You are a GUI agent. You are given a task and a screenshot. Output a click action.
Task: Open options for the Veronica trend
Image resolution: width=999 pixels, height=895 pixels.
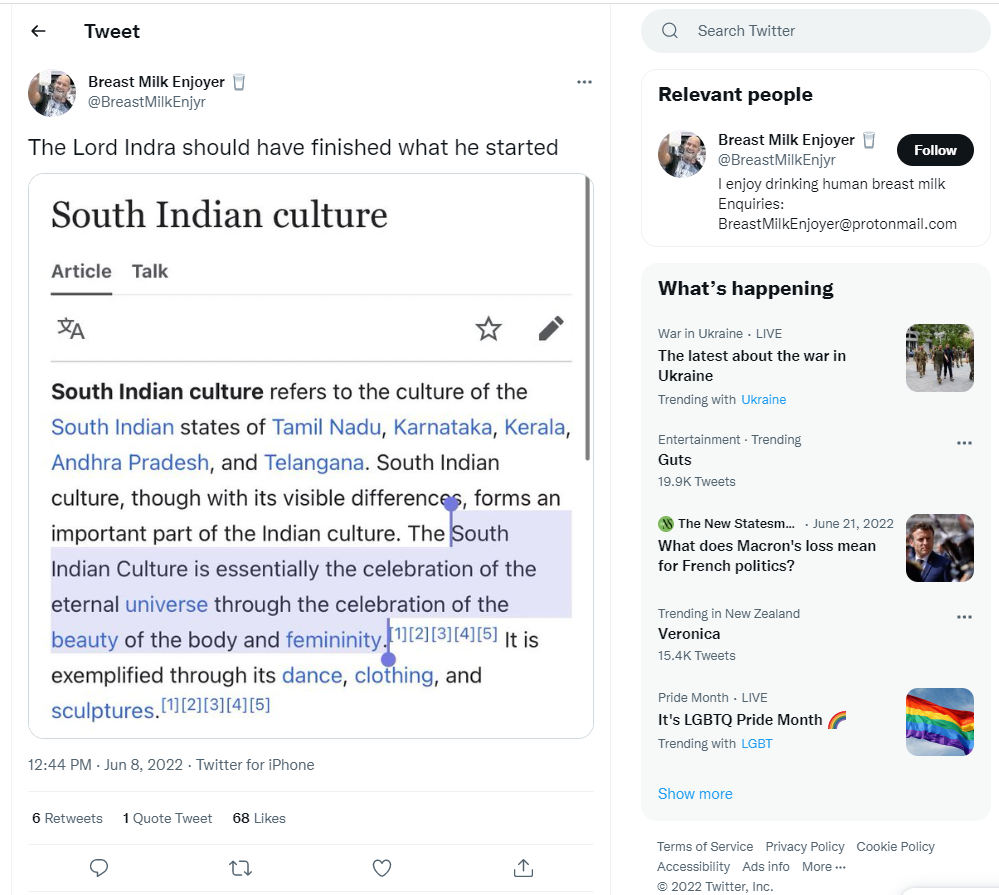[964, 617]
